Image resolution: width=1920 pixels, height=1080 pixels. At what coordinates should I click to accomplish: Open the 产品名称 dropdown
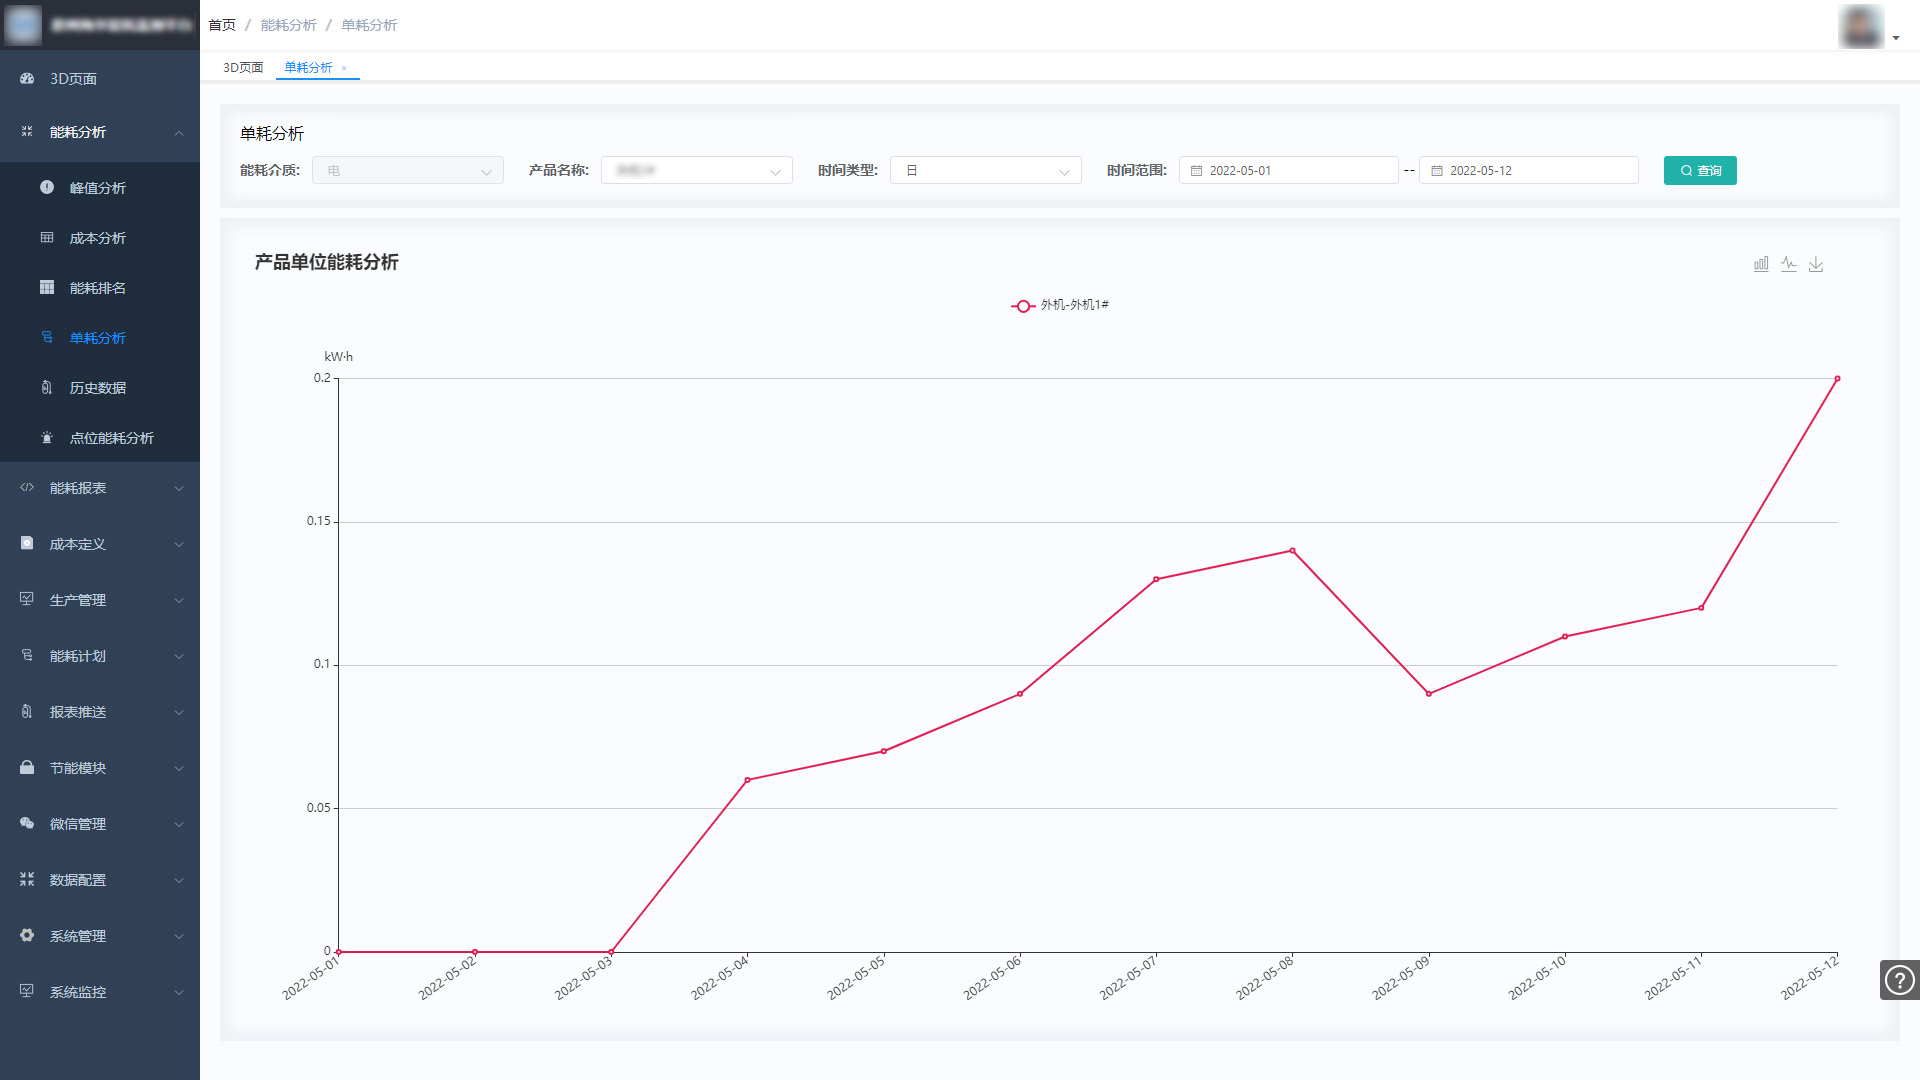[x=696, y=171]
